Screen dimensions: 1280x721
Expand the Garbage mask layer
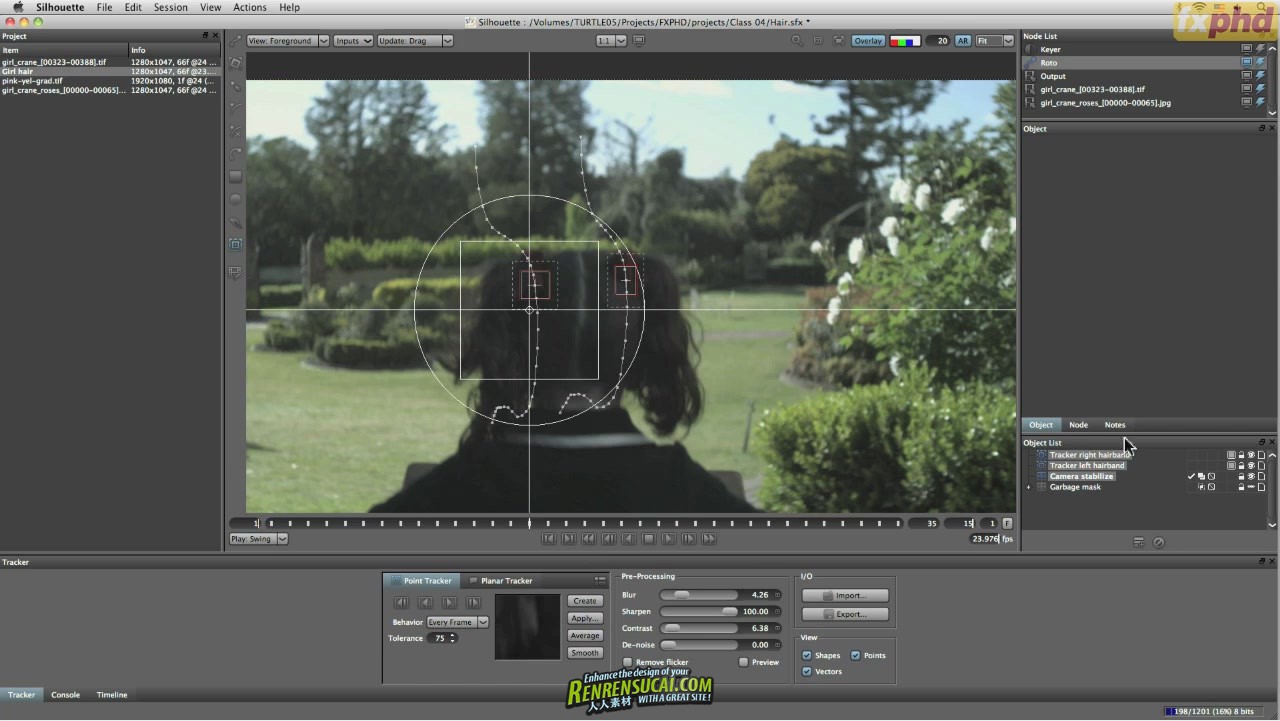1028,487
